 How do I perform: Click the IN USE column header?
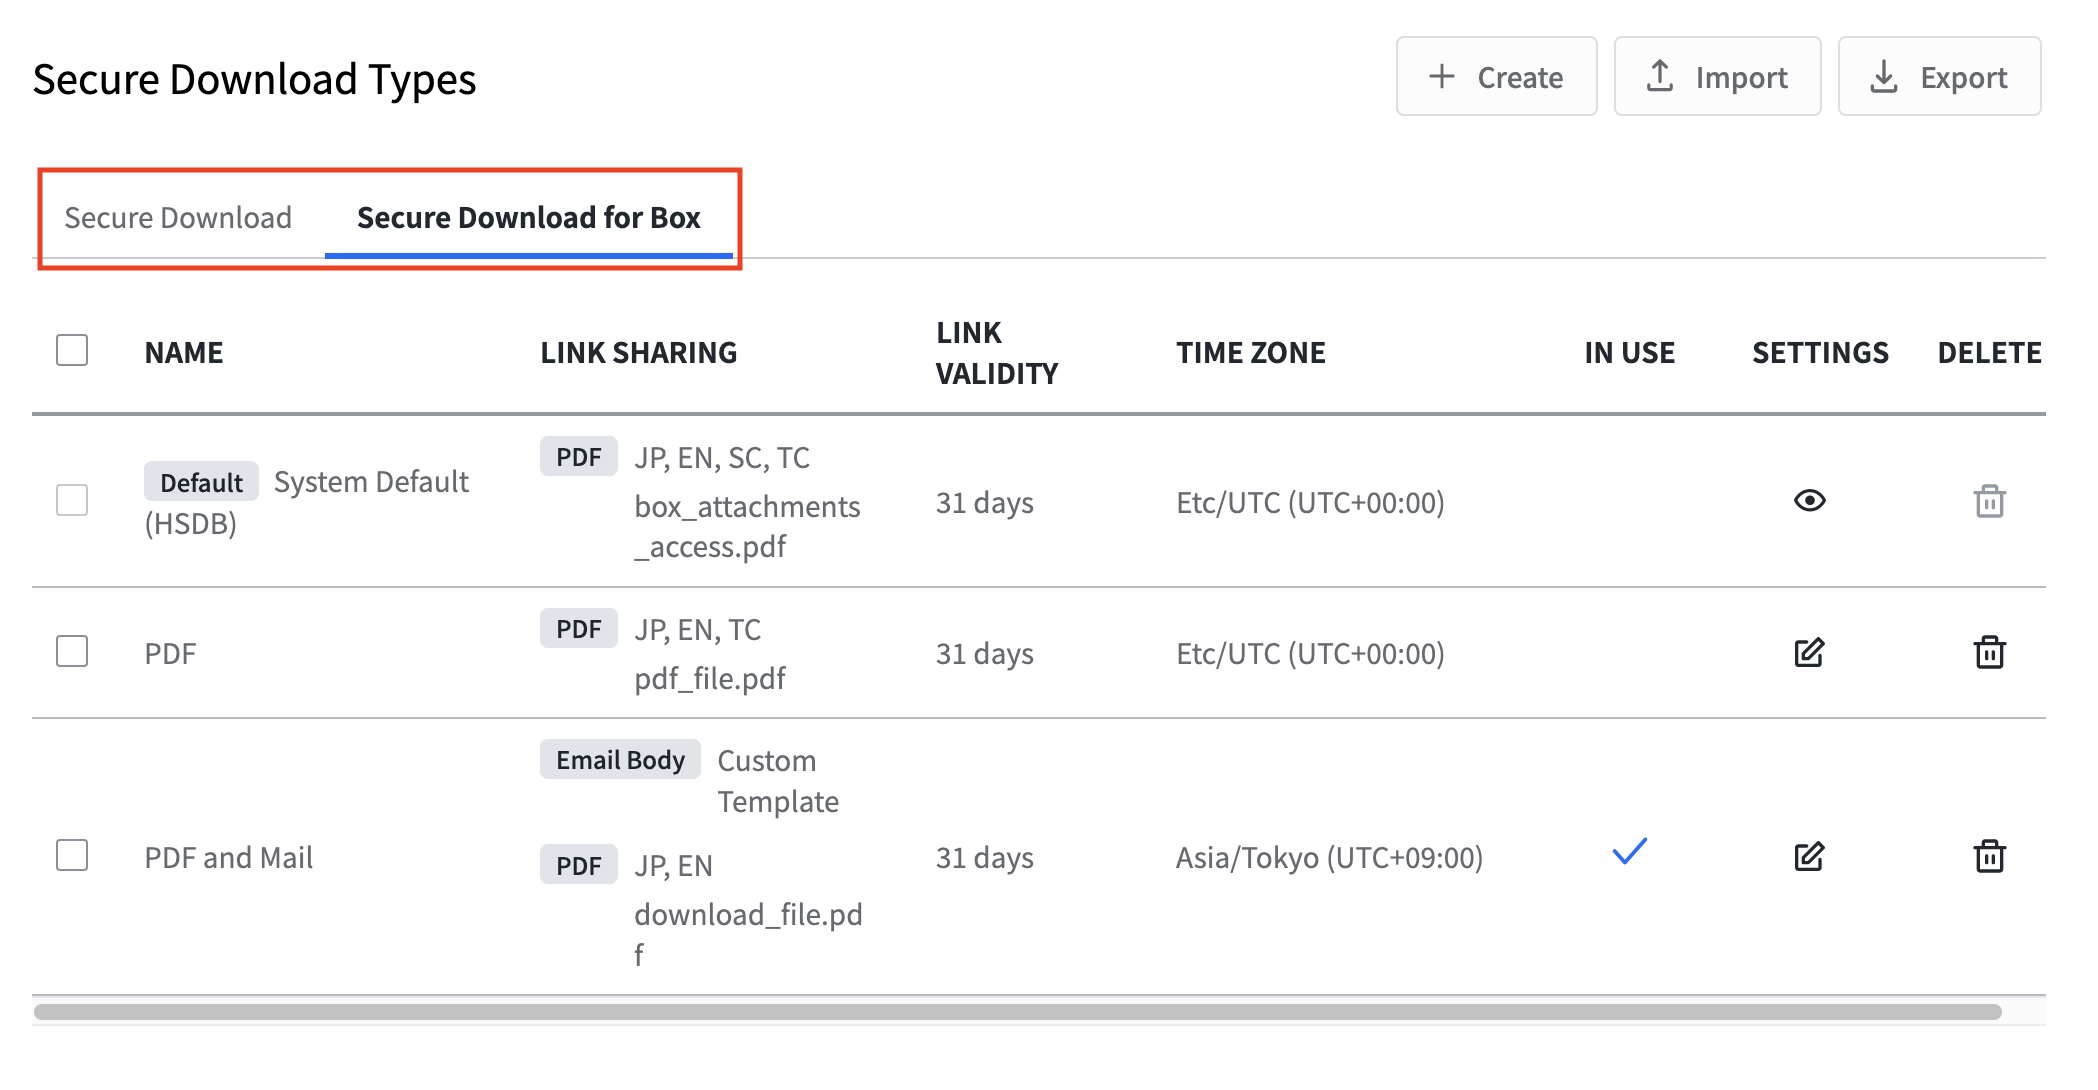tap(1629, 353)
